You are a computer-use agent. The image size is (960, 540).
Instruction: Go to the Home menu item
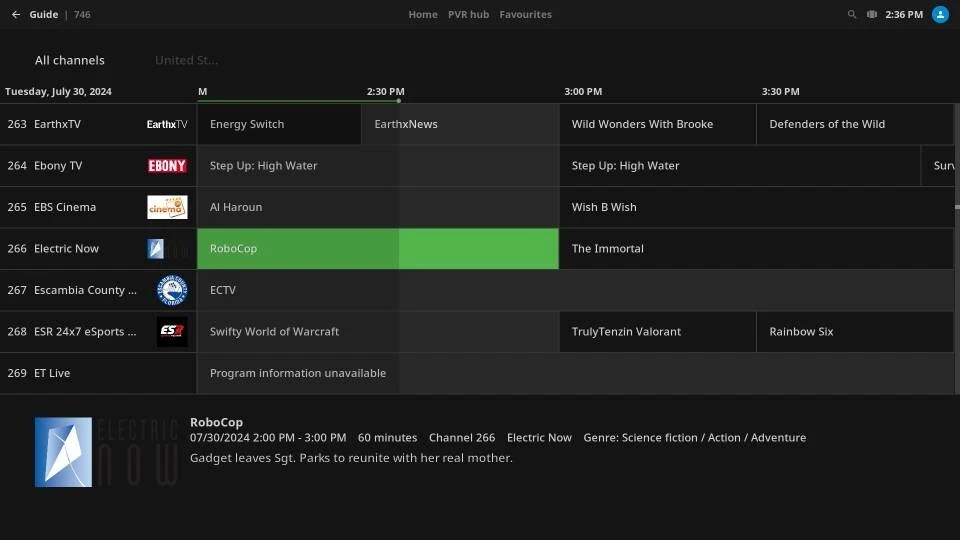(x=423, y=15)
